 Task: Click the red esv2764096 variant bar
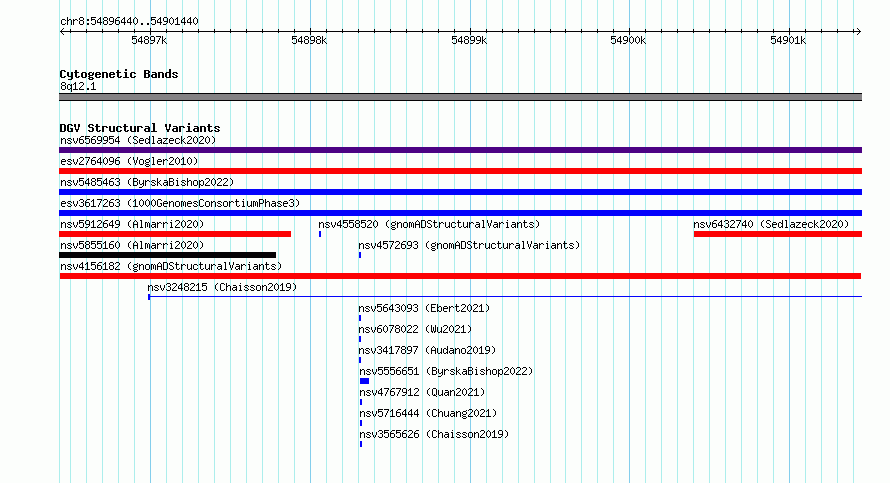click(x=460, y=171)
